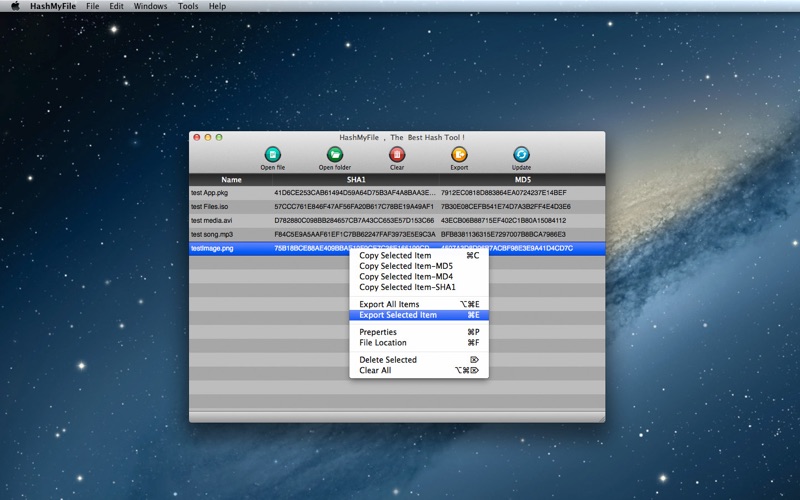Click the blue Update toolbar icon

(521, 155)
